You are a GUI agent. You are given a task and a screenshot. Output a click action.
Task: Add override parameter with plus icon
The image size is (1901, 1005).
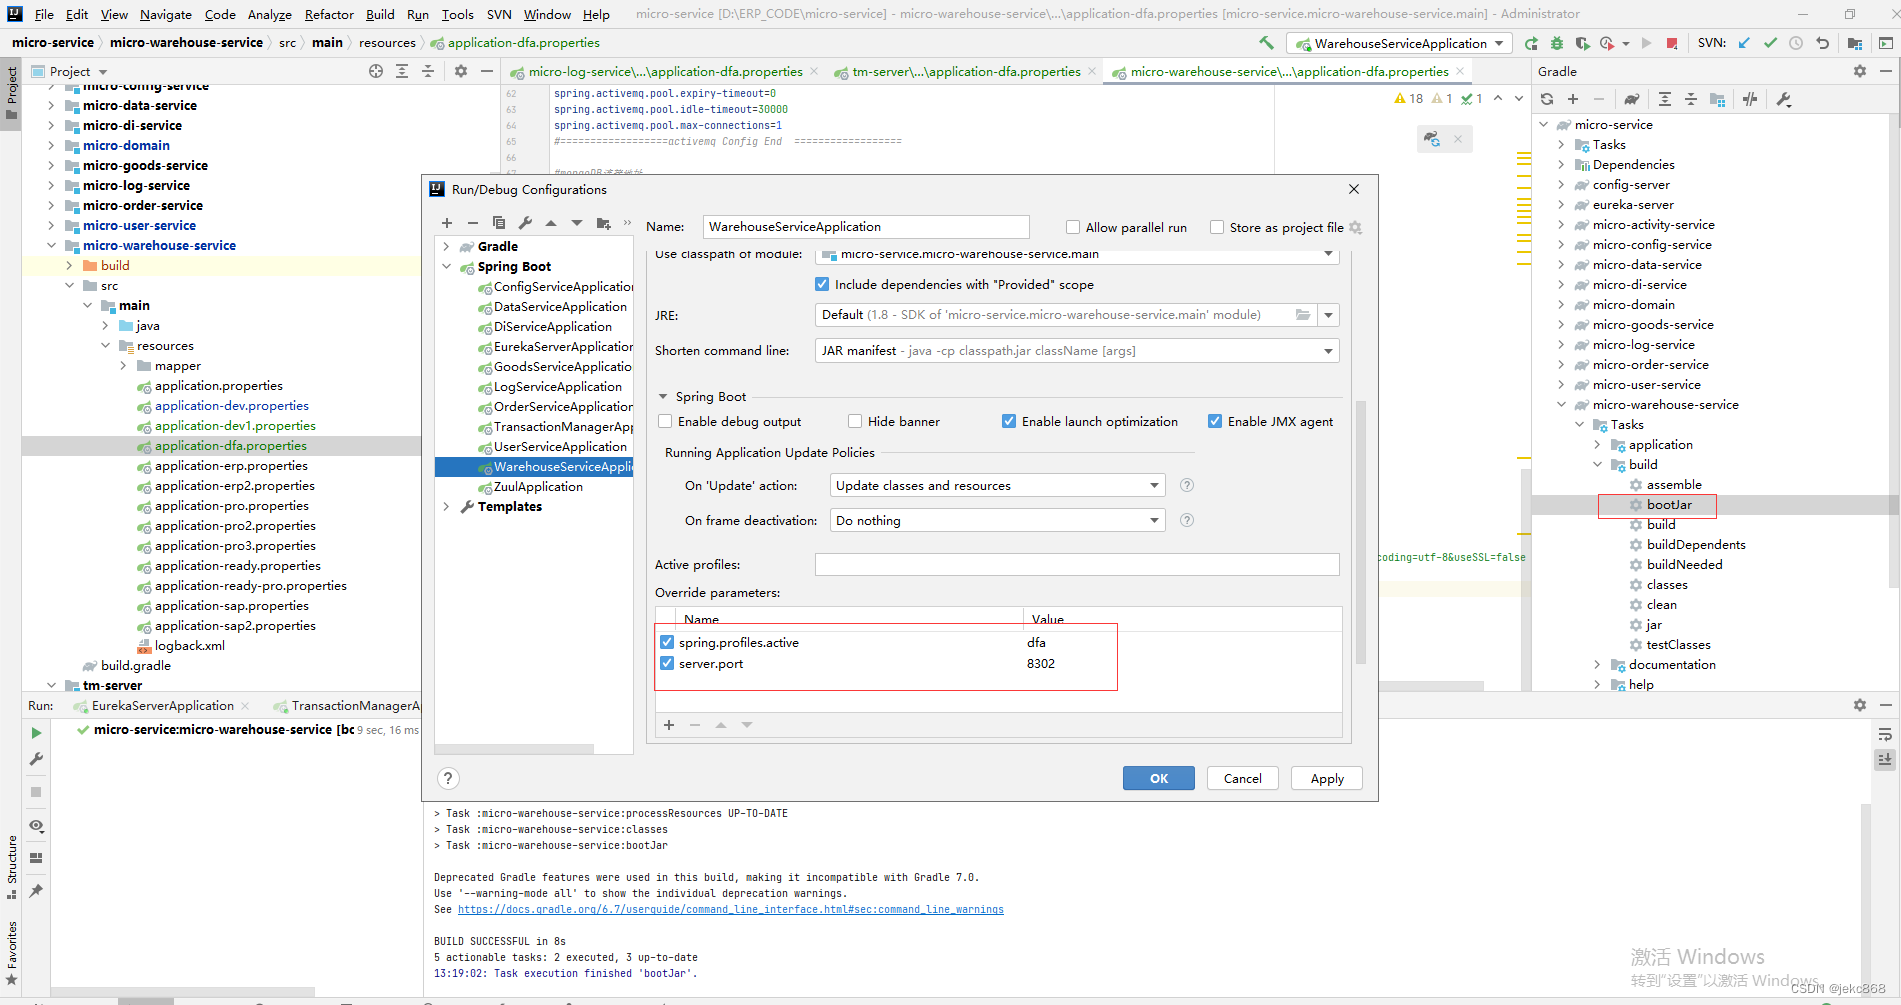tap(669, 725)
